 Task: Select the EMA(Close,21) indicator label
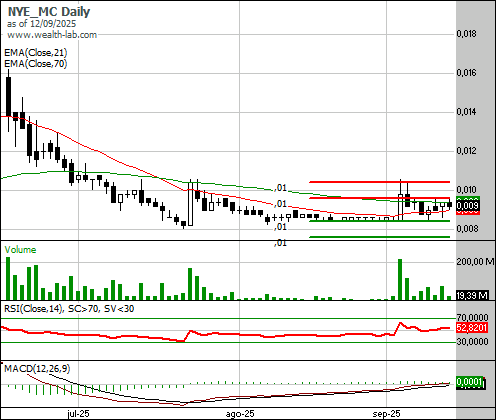point(36,53)
